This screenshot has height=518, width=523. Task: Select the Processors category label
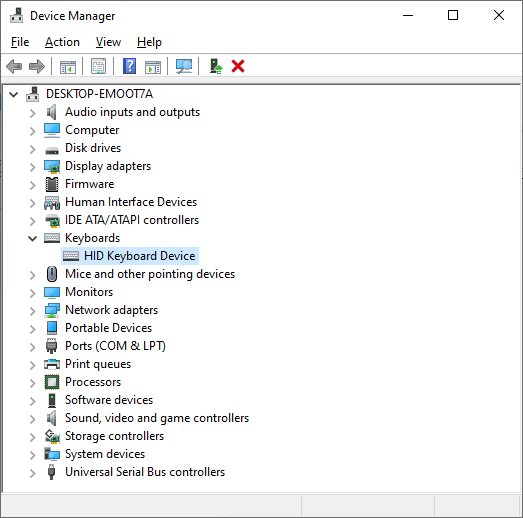tap(93, 382)
